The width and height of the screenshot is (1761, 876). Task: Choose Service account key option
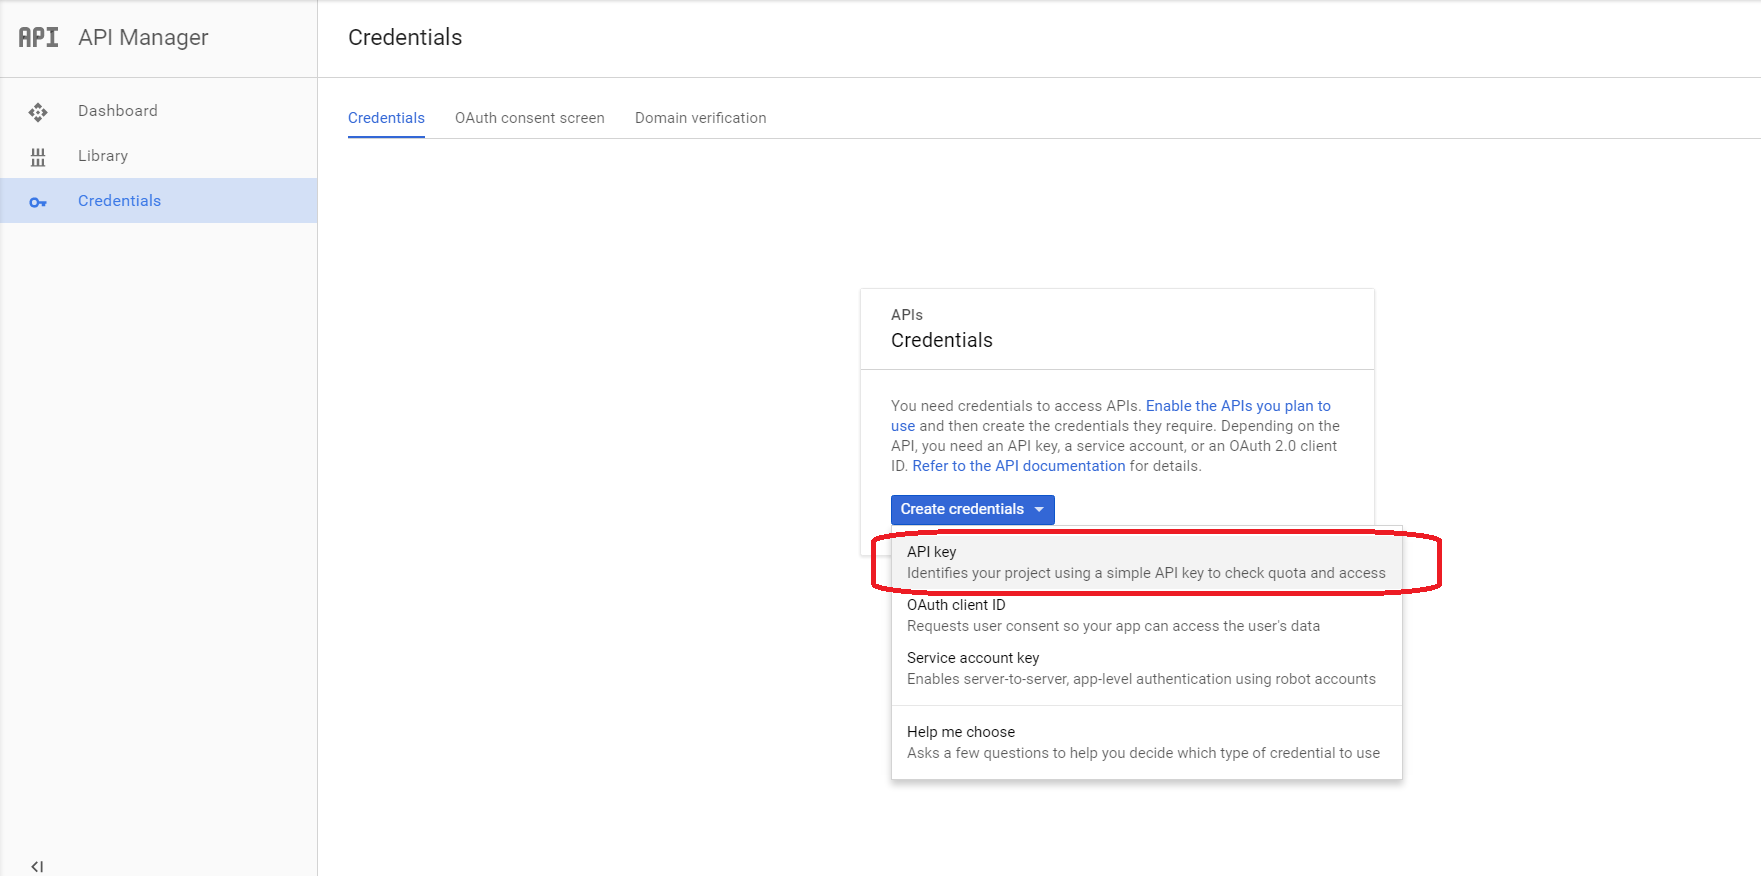click(1146, 668)
